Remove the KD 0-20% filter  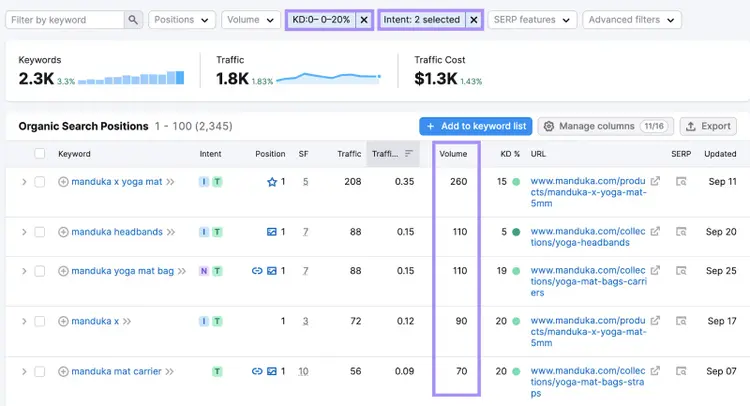[364, 20]
